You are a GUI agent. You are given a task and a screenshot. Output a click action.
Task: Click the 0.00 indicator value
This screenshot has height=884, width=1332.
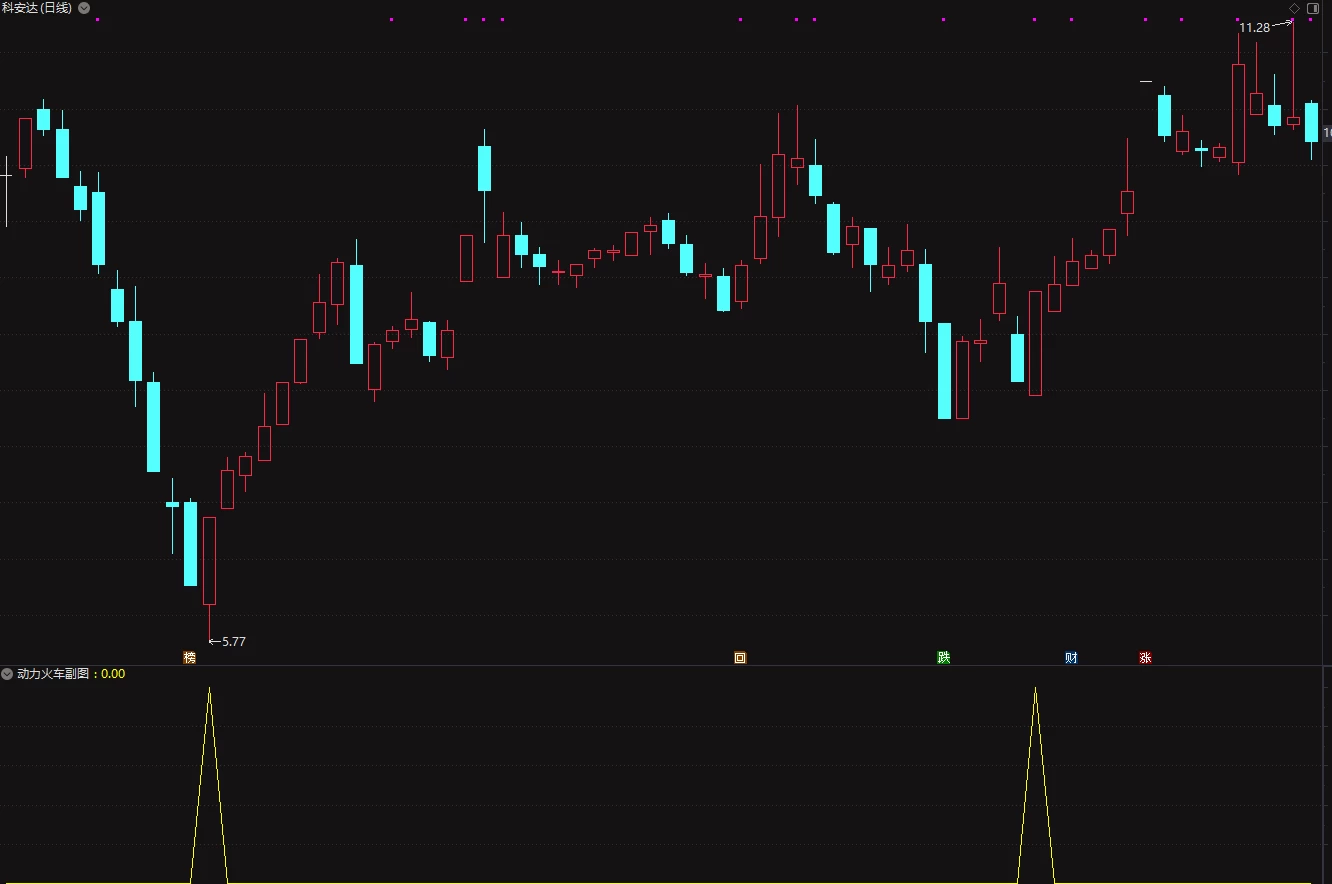click(113, 674)
